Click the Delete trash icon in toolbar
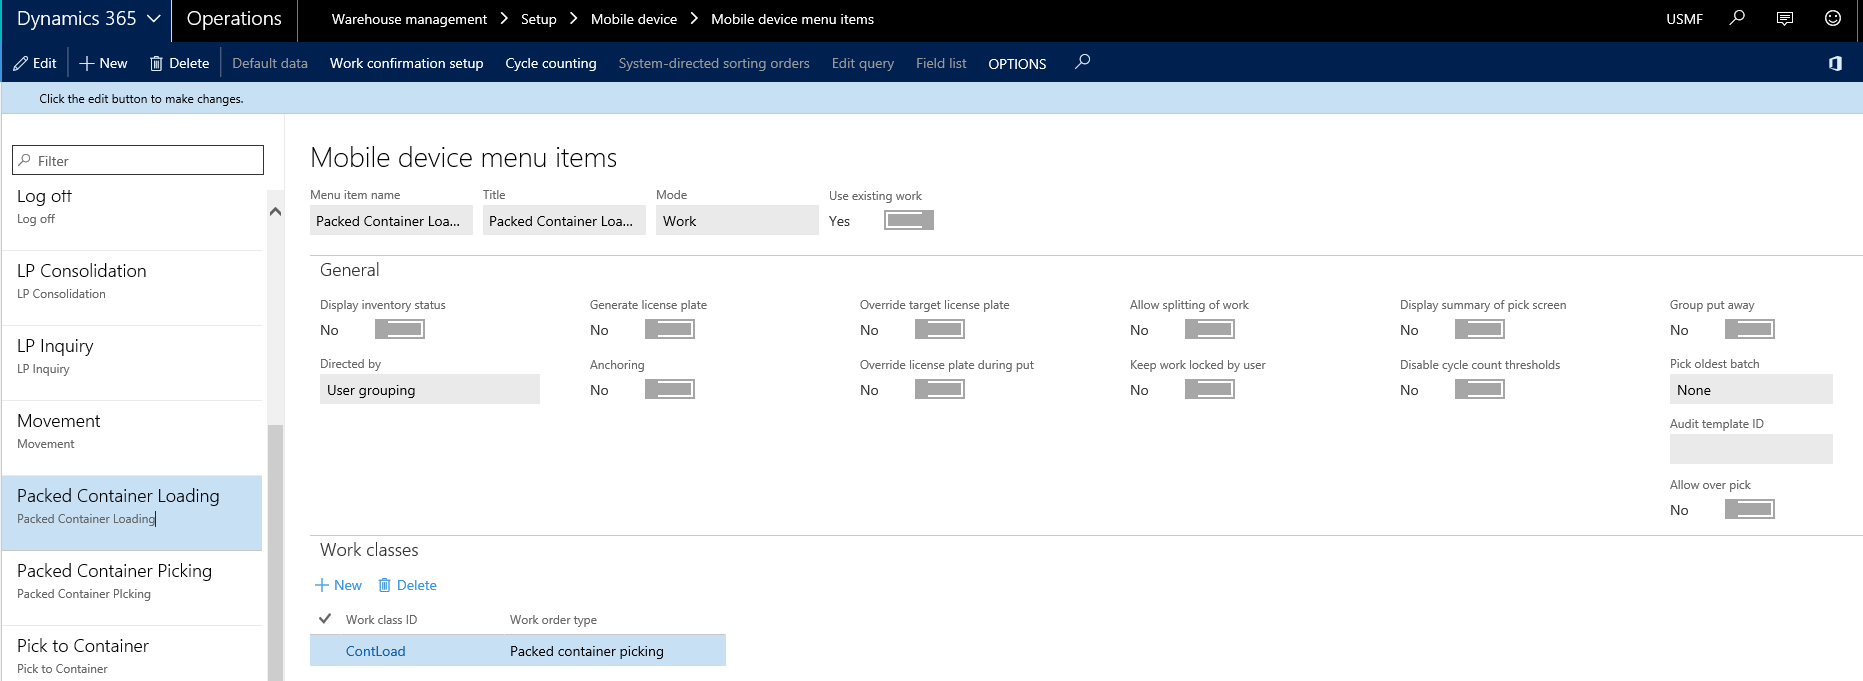The height and width of the screenshot is (681, 1863). click(156, 63)
